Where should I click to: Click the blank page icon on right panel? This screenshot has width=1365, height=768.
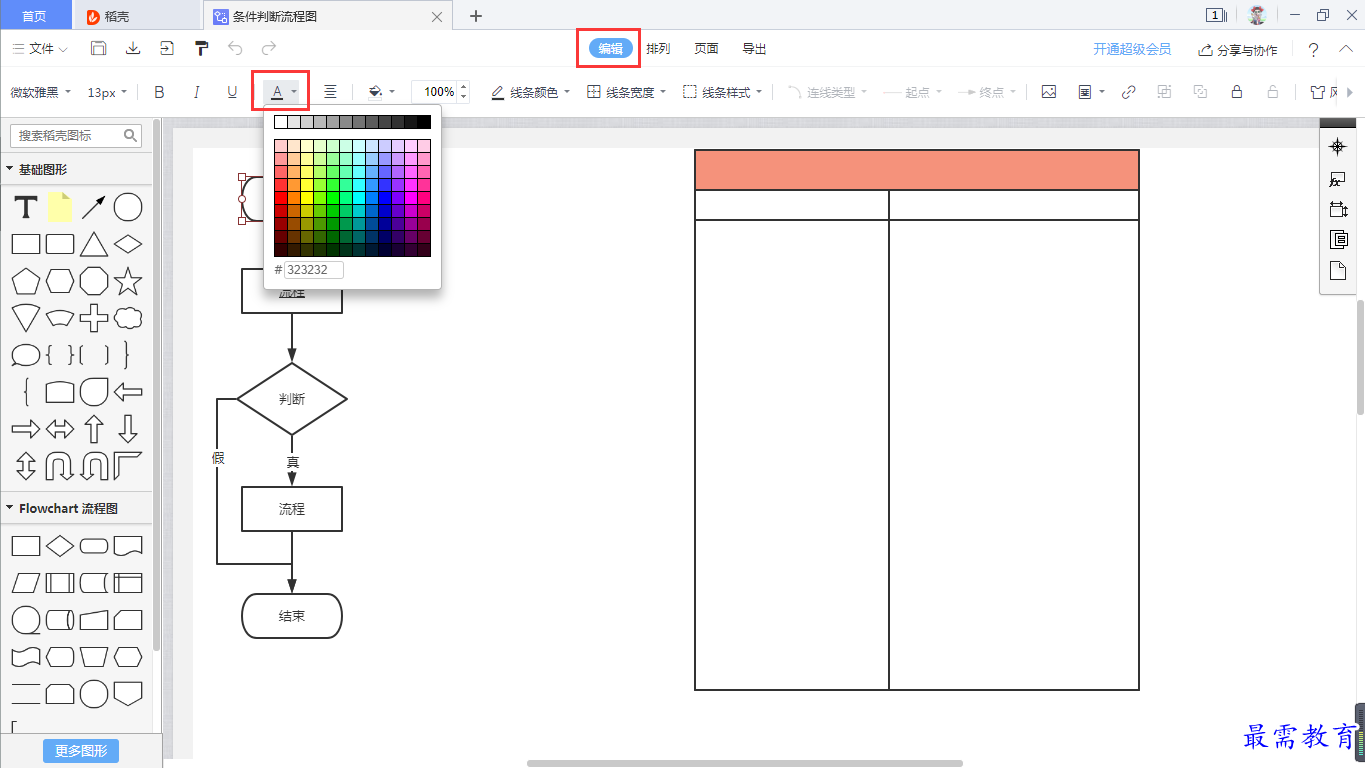[x=1337, y=270]
